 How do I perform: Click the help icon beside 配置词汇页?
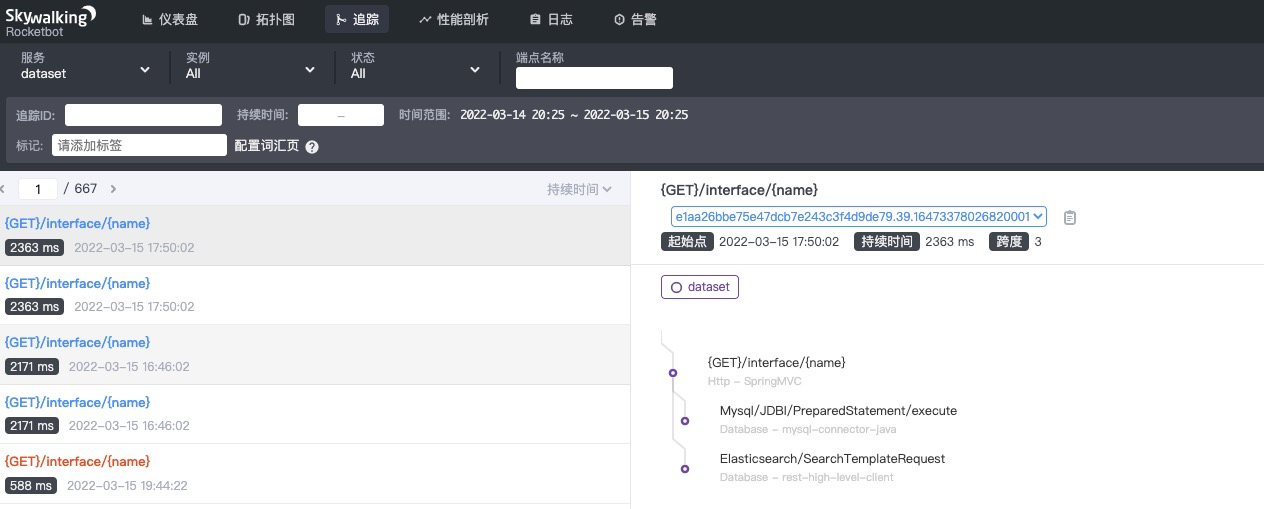click(312, 147)
